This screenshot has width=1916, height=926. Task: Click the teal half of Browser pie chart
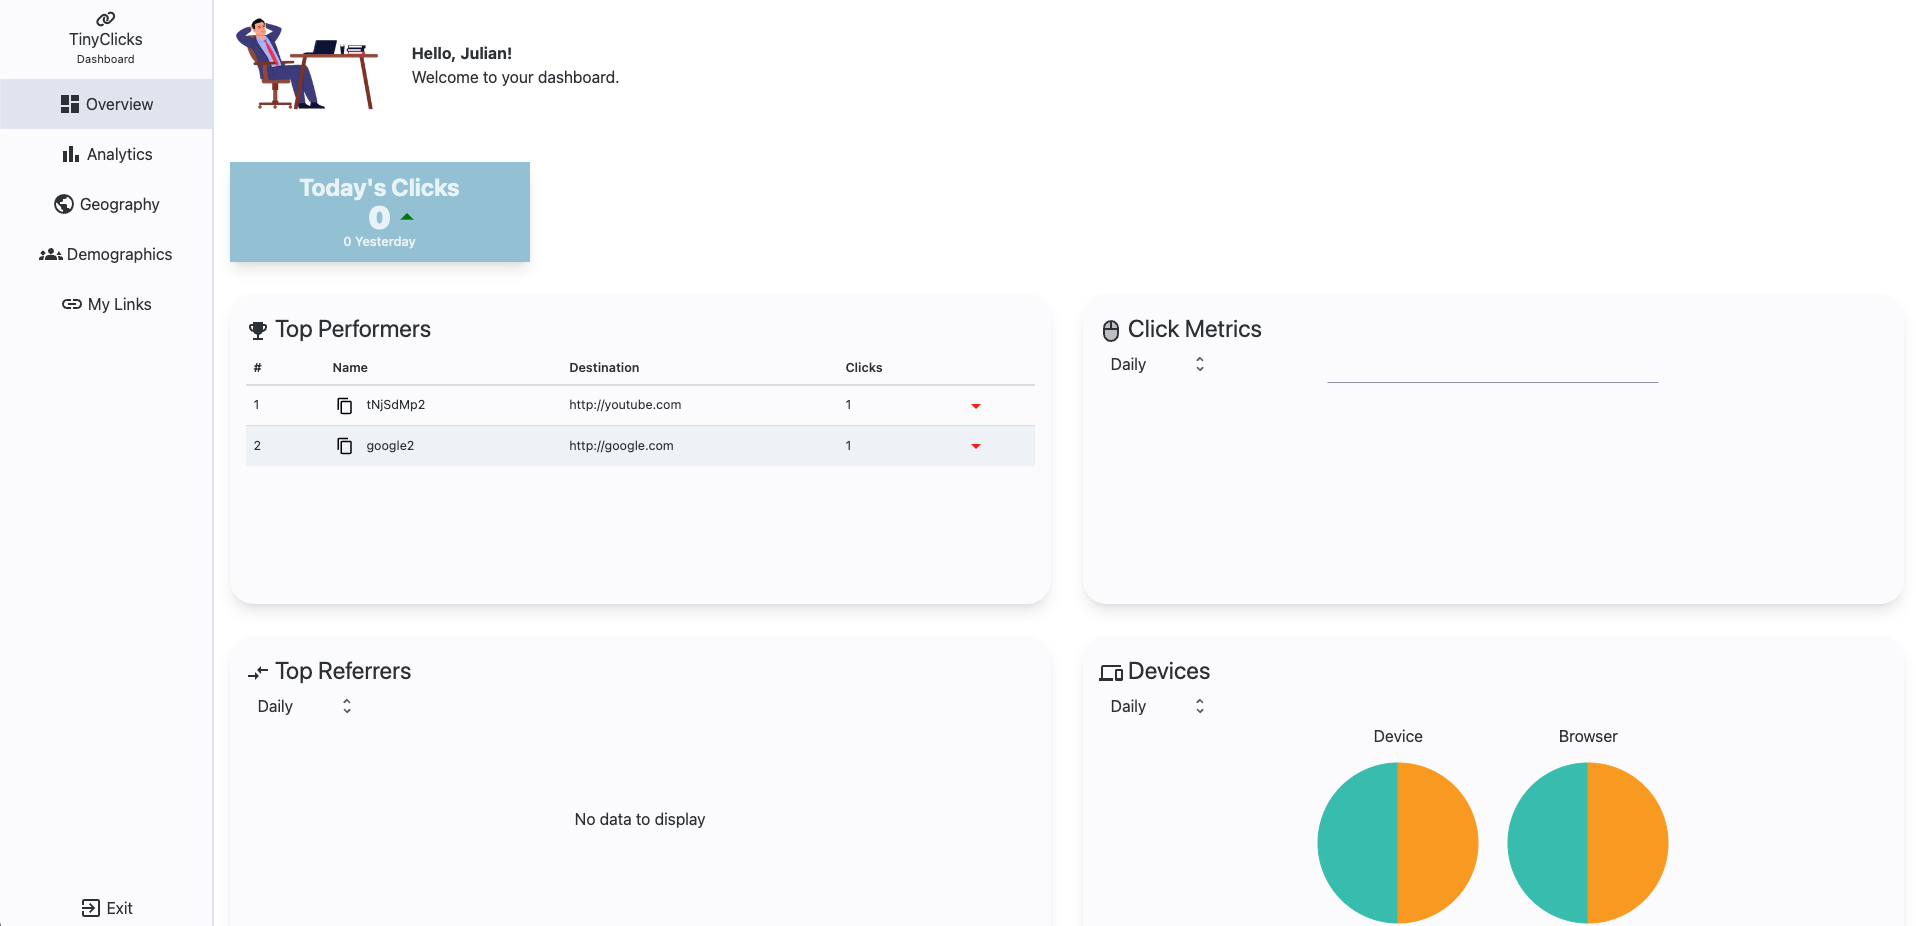[1548, 843]
